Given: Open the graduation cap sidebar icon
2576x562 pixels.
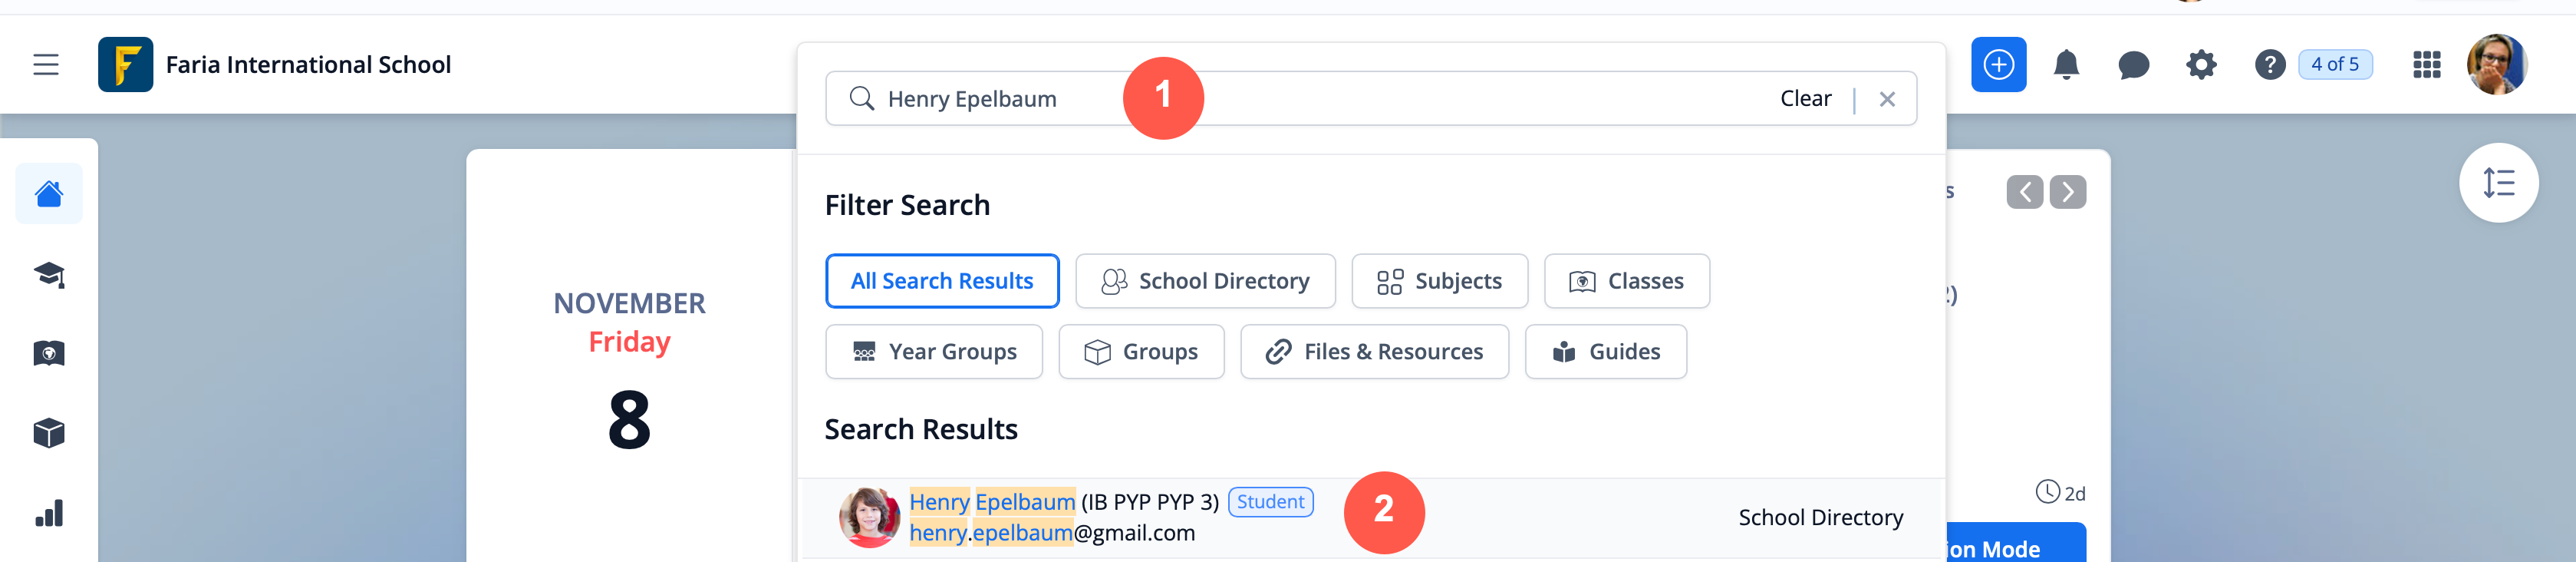Looking at the screenshot, I should click(x=49, y=274).
